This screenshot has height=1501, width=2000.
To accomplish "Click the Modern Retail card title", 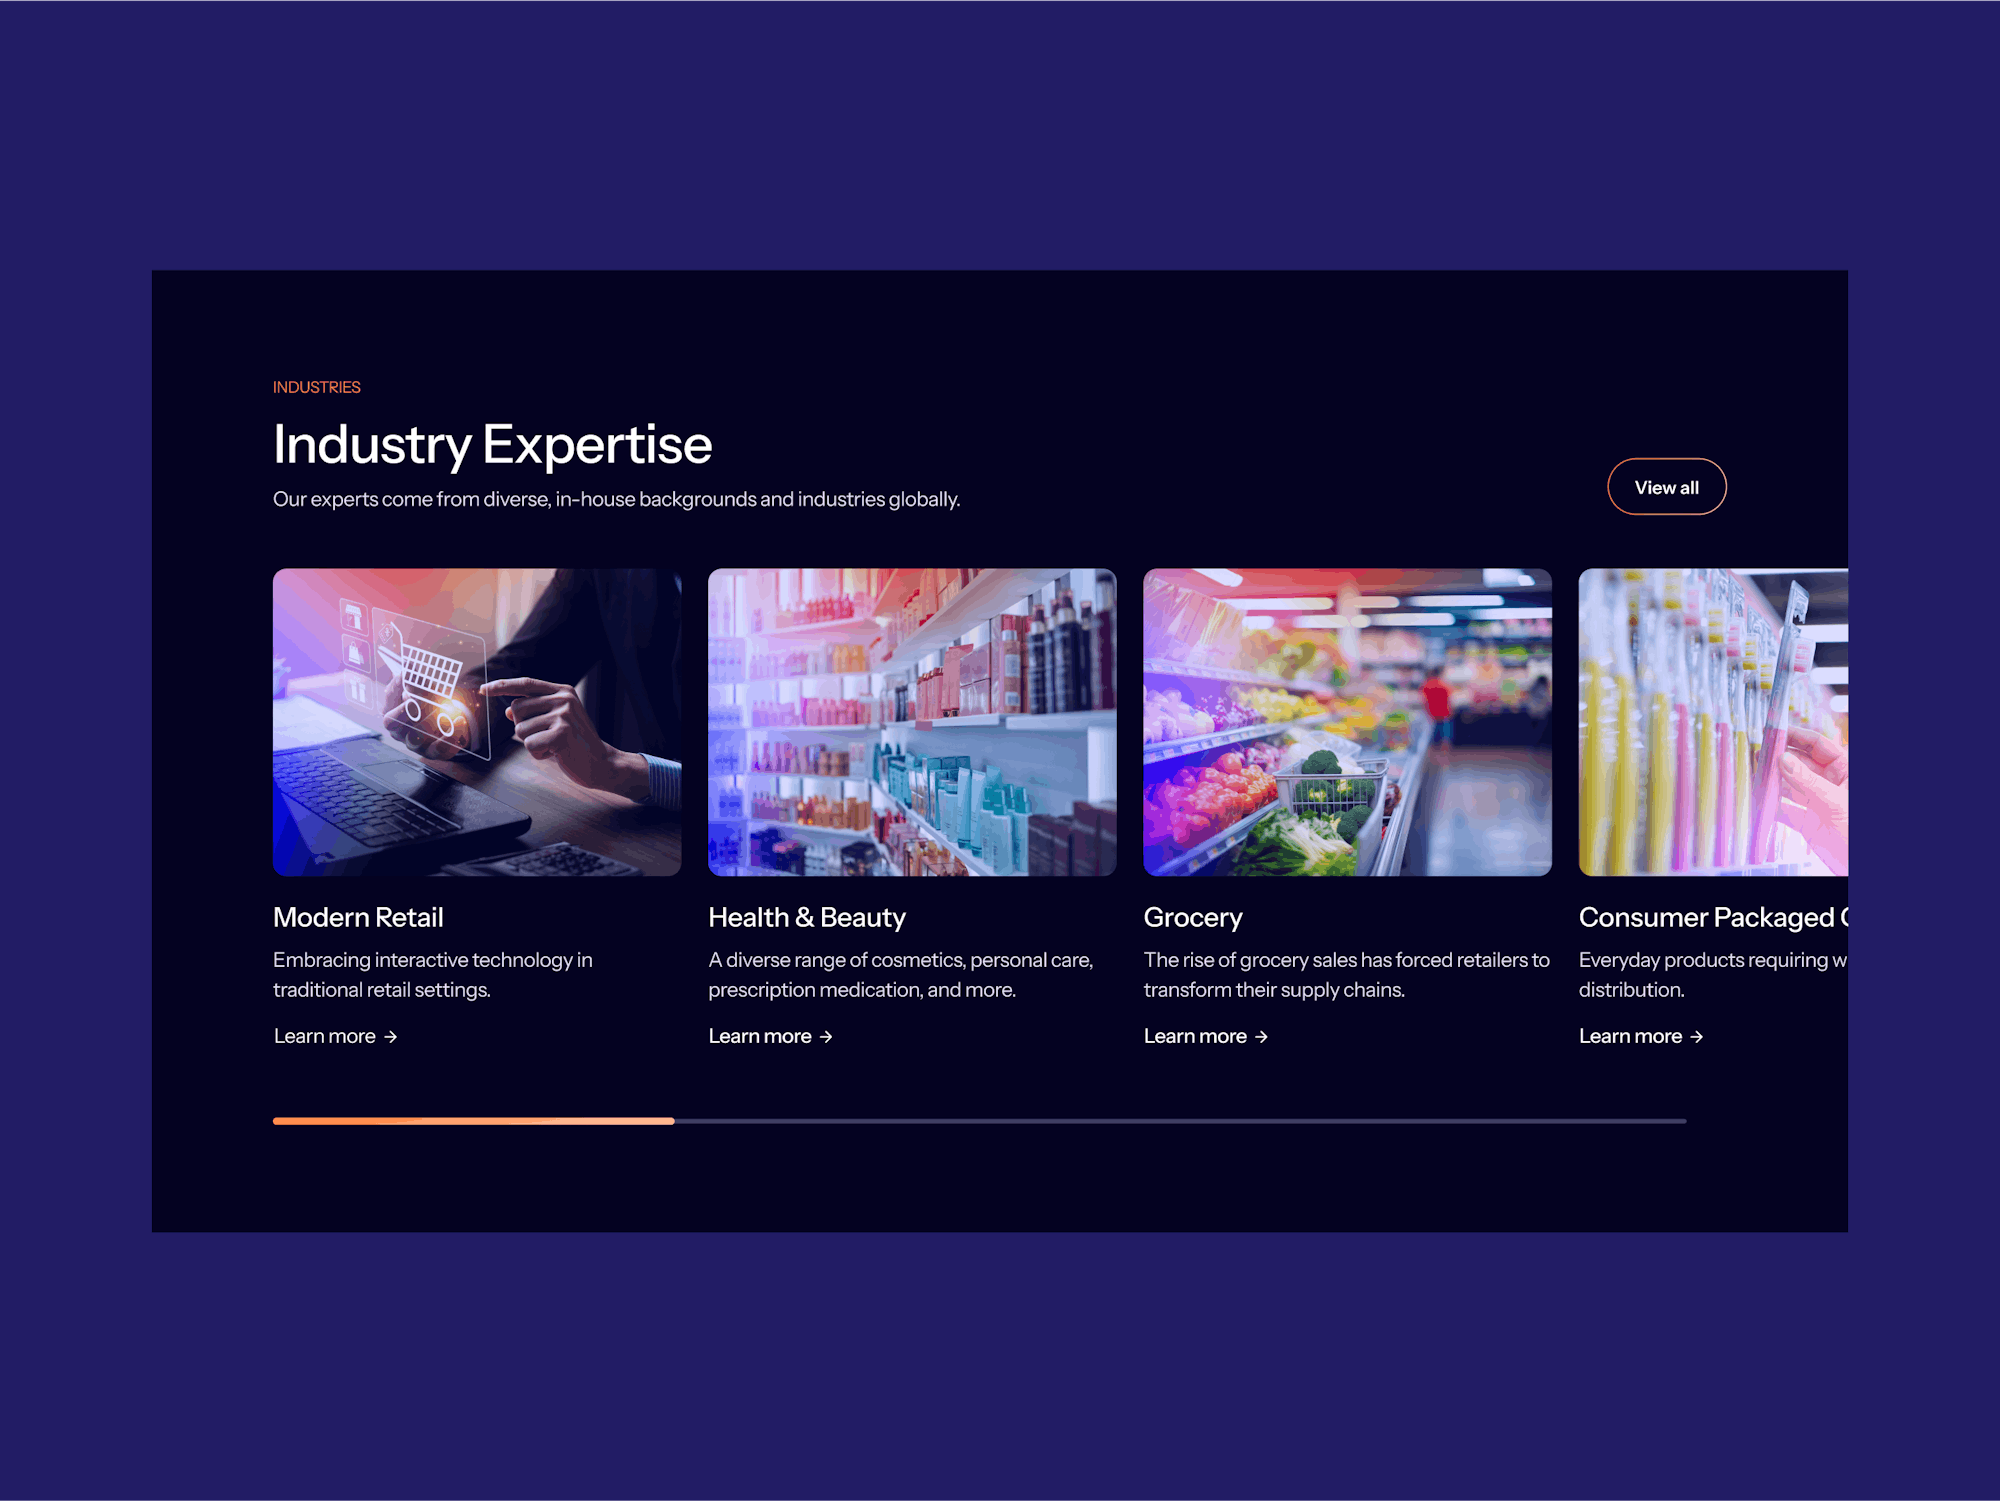I will [x=358, y=917].
